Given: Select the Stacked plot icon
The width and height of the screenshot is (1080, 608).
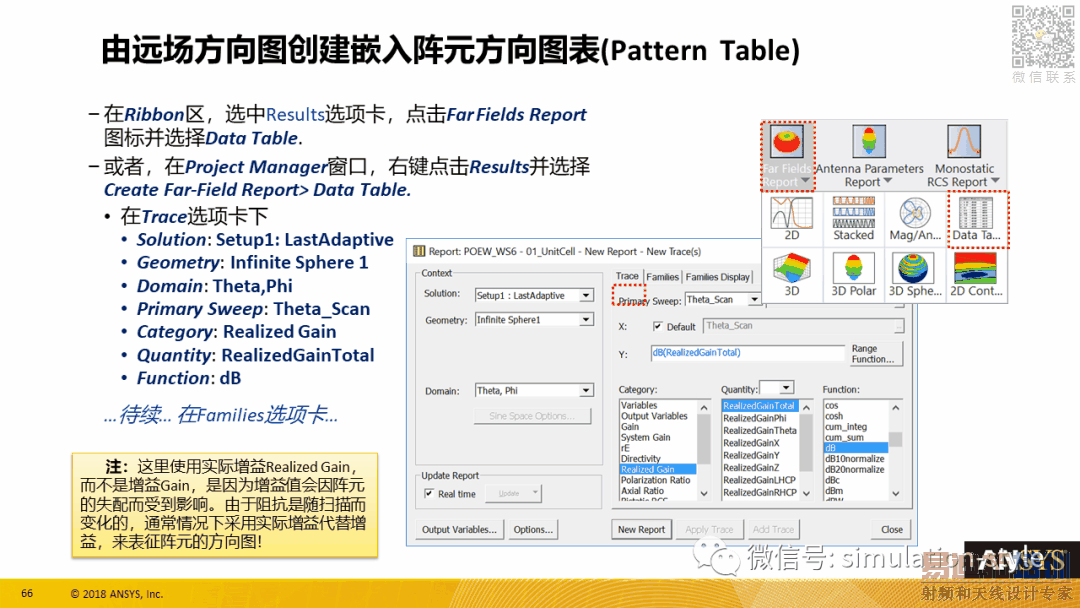Looking at the screenshot, I should click(x=853, y=213).
